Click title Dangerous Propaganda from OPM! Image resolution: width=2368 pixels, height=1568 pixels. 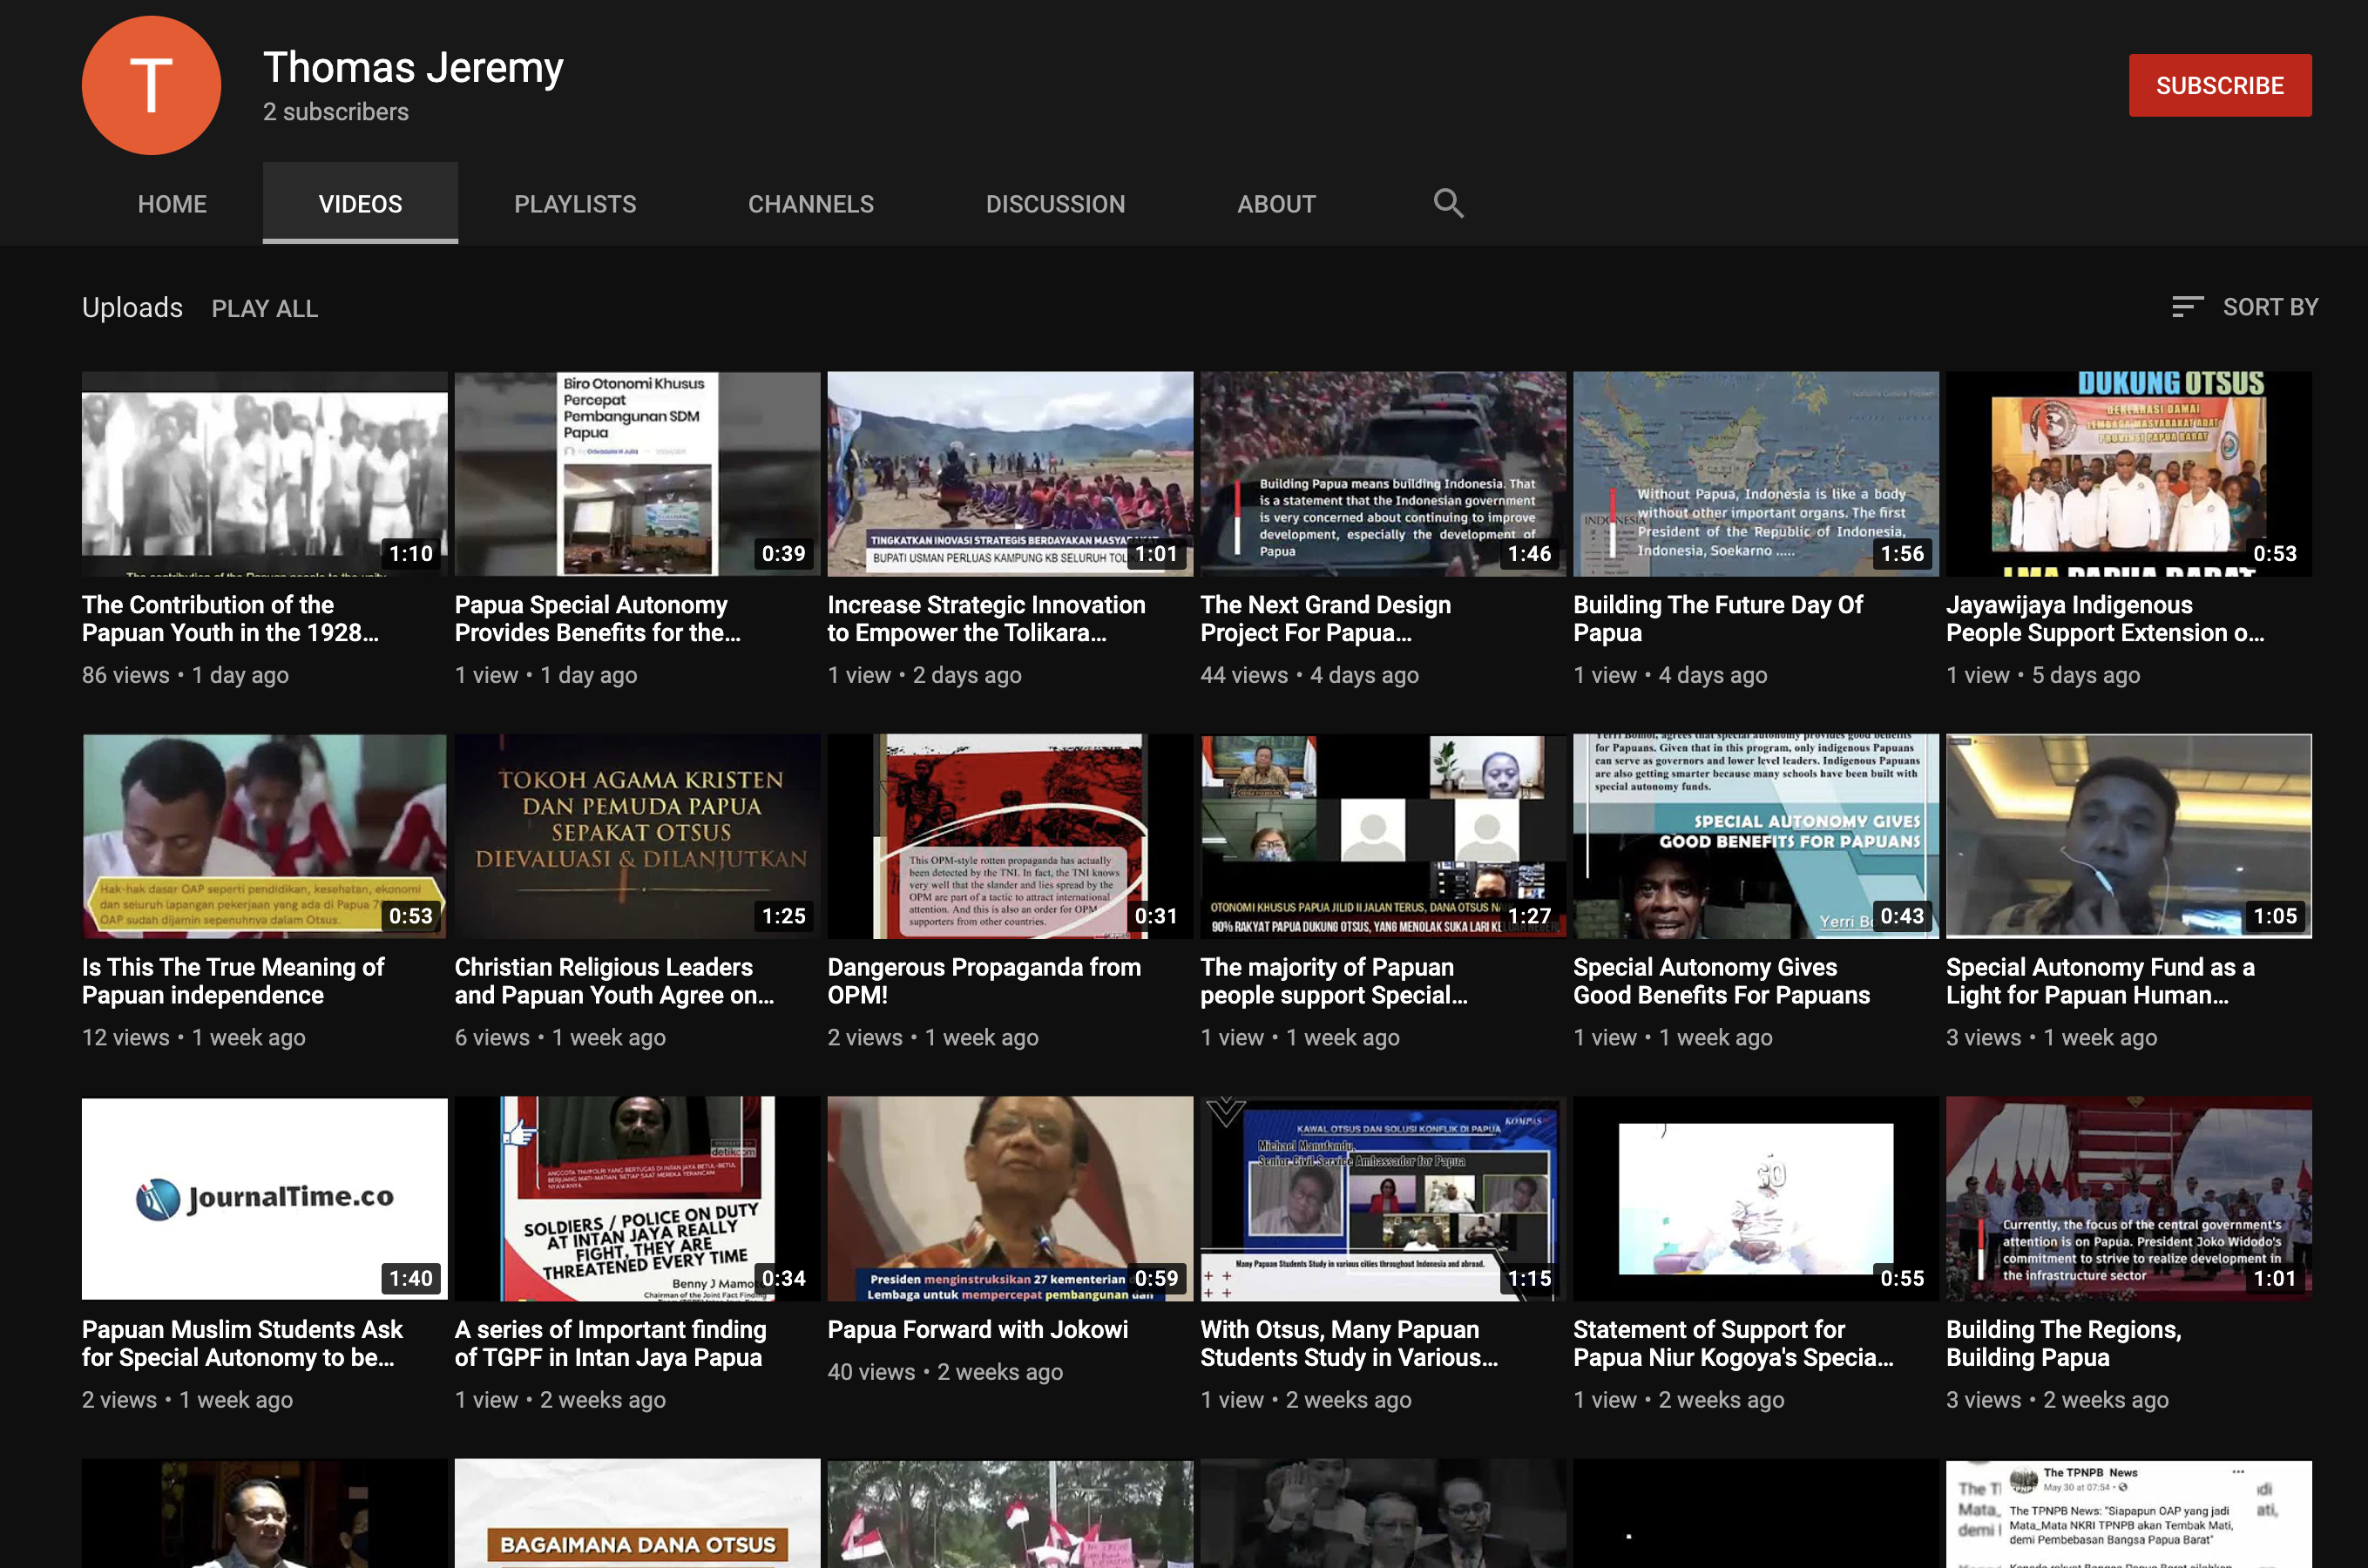pyautogui.click(x=984, y=981)
